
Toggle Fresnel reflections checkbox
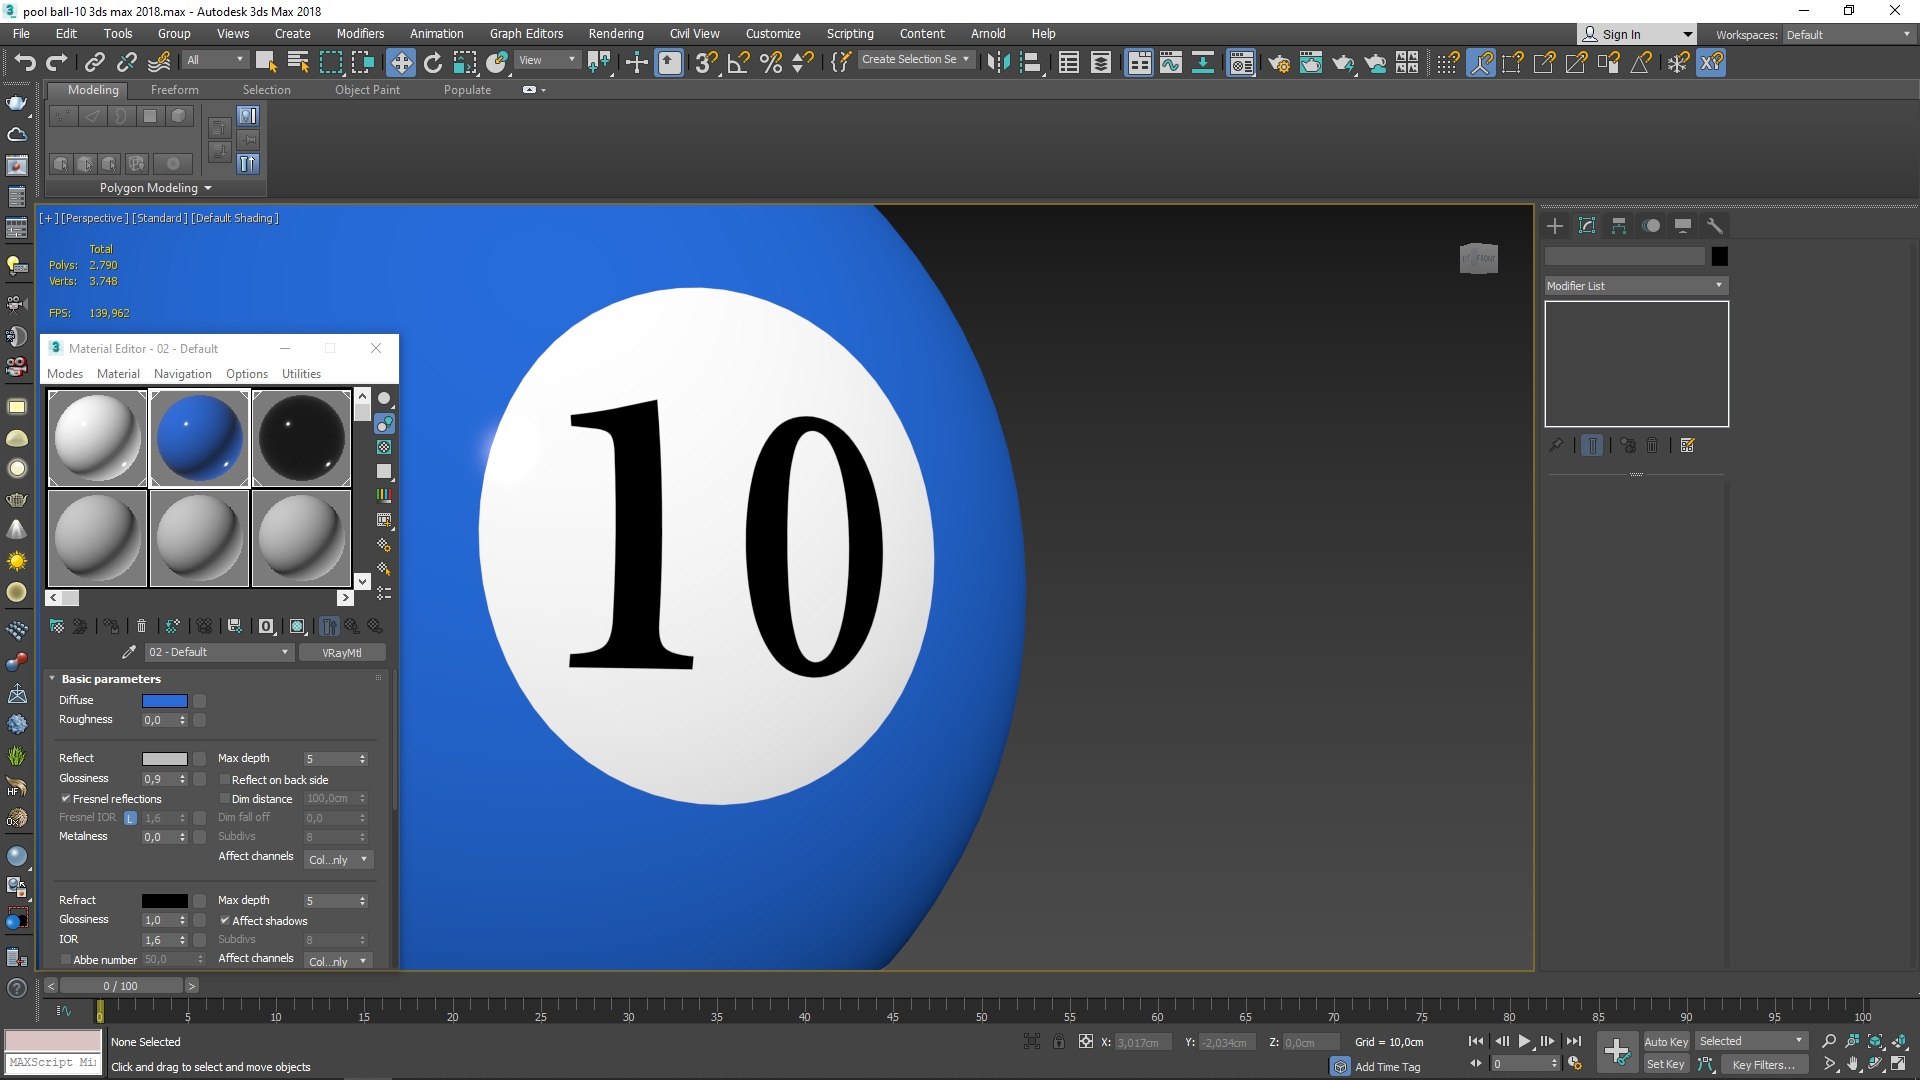[x=66, y=799]
